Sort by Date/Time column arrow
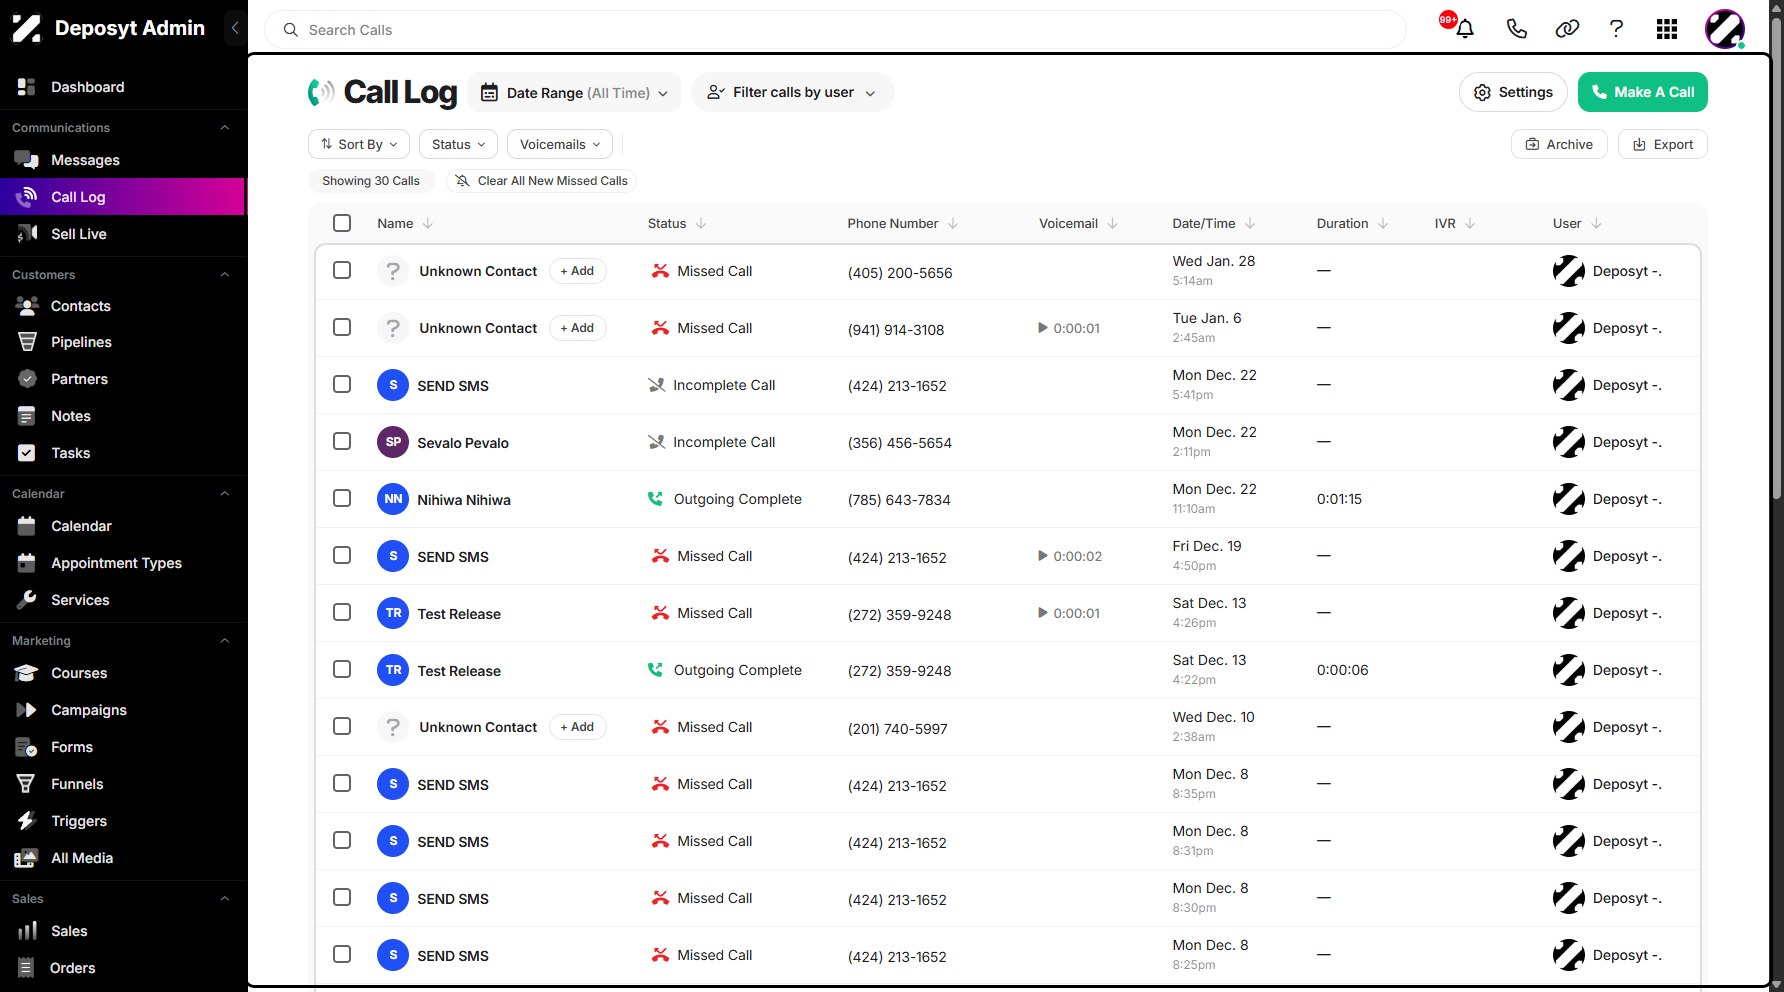Viewport: 1784px width, 992px height. [x=1250, y=223]
